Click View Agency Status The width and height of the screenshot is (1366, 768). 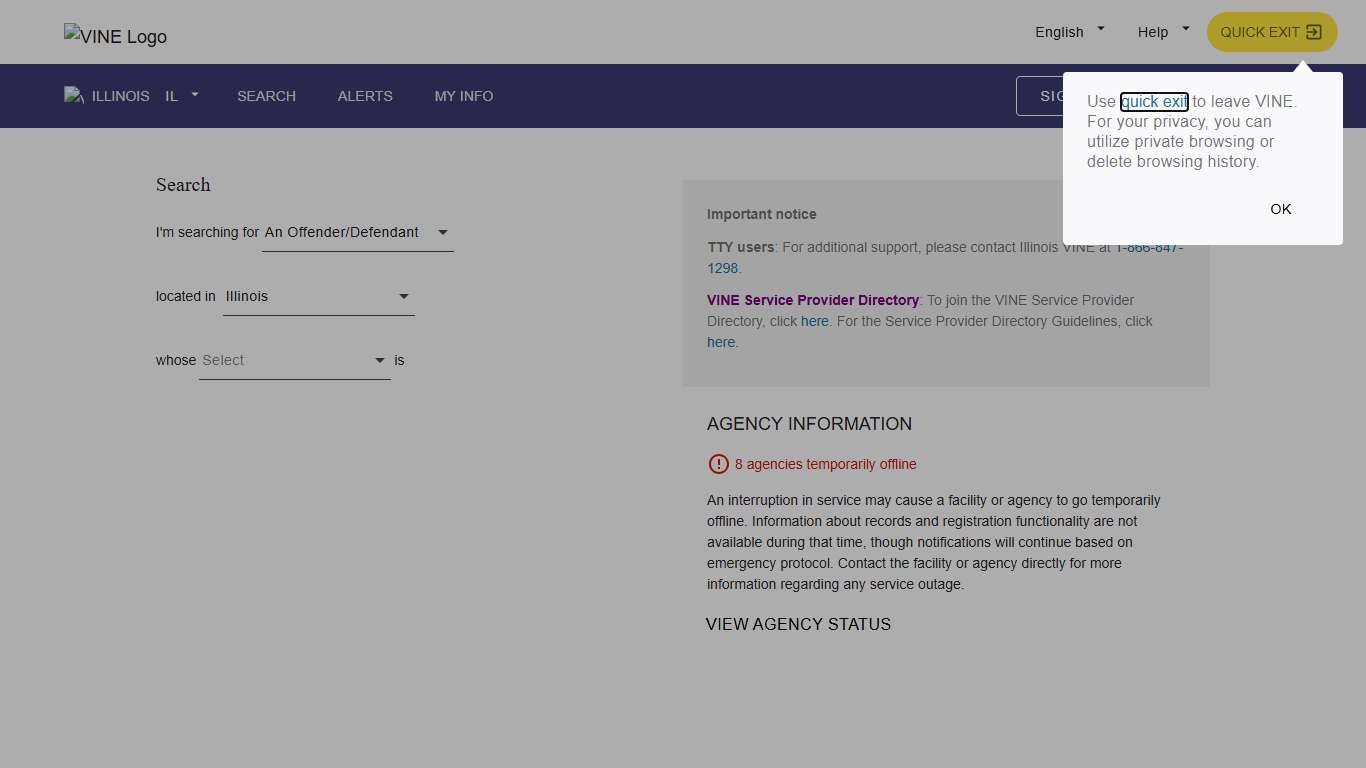798,624
